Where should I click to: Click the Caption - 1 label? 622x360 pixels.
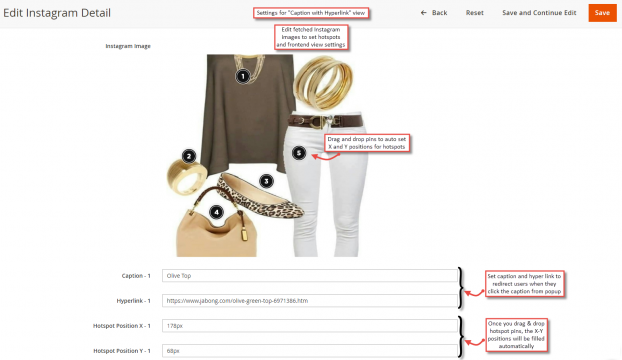[136, 276]
